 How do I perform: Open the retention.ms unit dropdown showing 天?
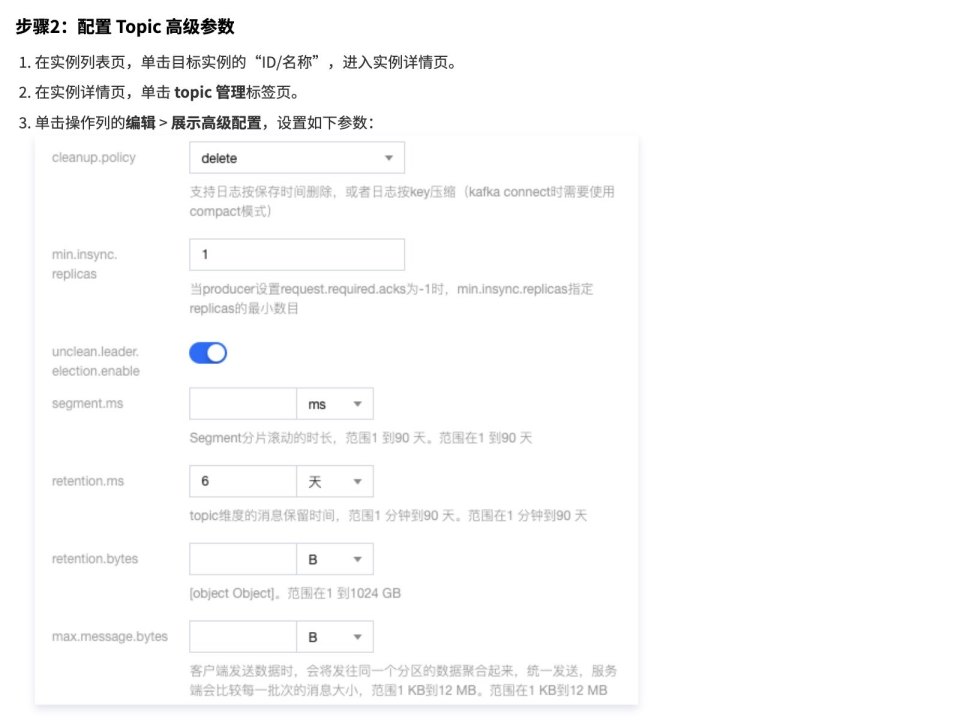pyautogui.click(x=335, y=481)
